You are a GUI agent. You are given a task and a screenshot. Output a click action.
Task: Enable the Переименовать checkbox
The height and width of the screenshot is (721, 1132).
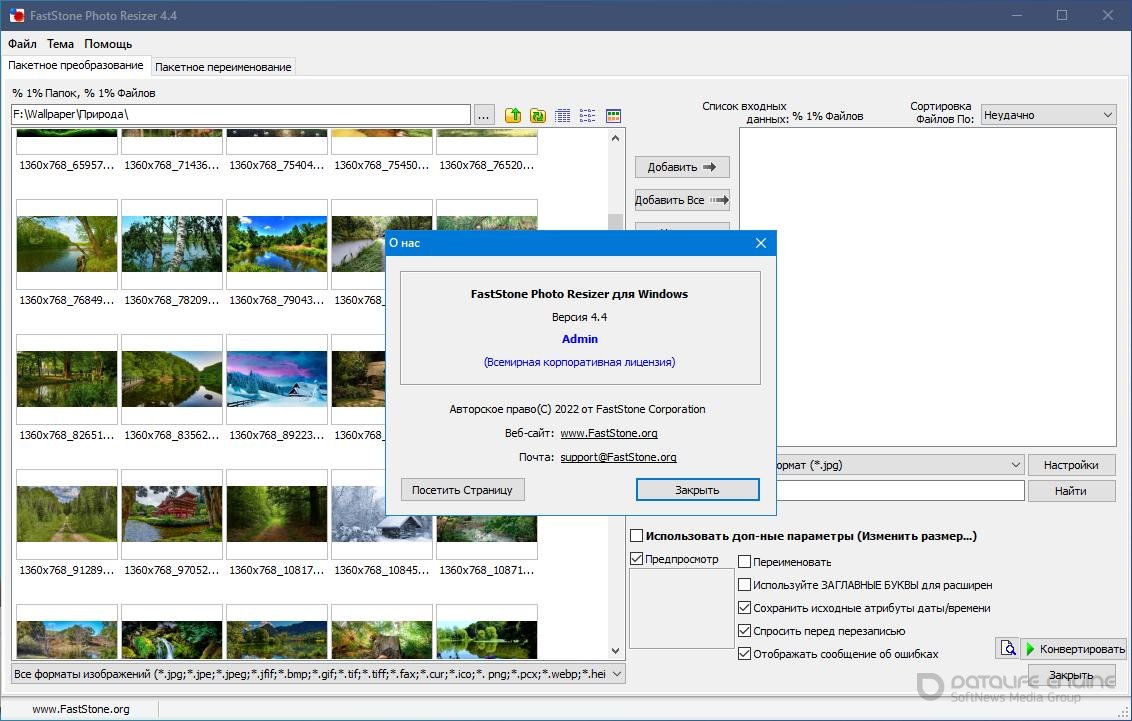pos(744,562)
